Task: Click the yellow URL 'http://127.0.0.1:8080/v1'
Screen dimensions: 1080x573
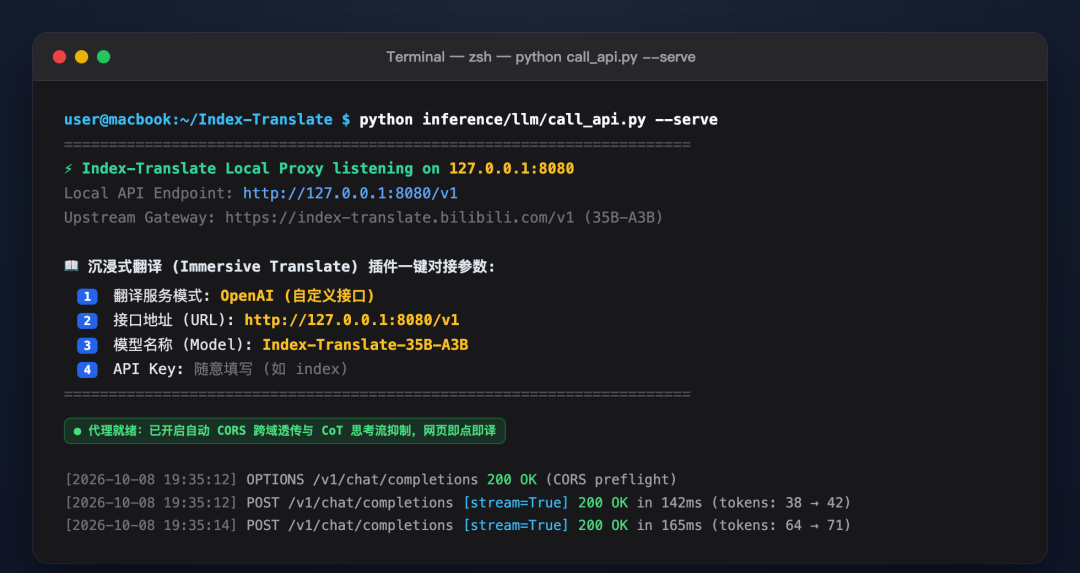Action: pyautogui.click(x=351, y=320)
